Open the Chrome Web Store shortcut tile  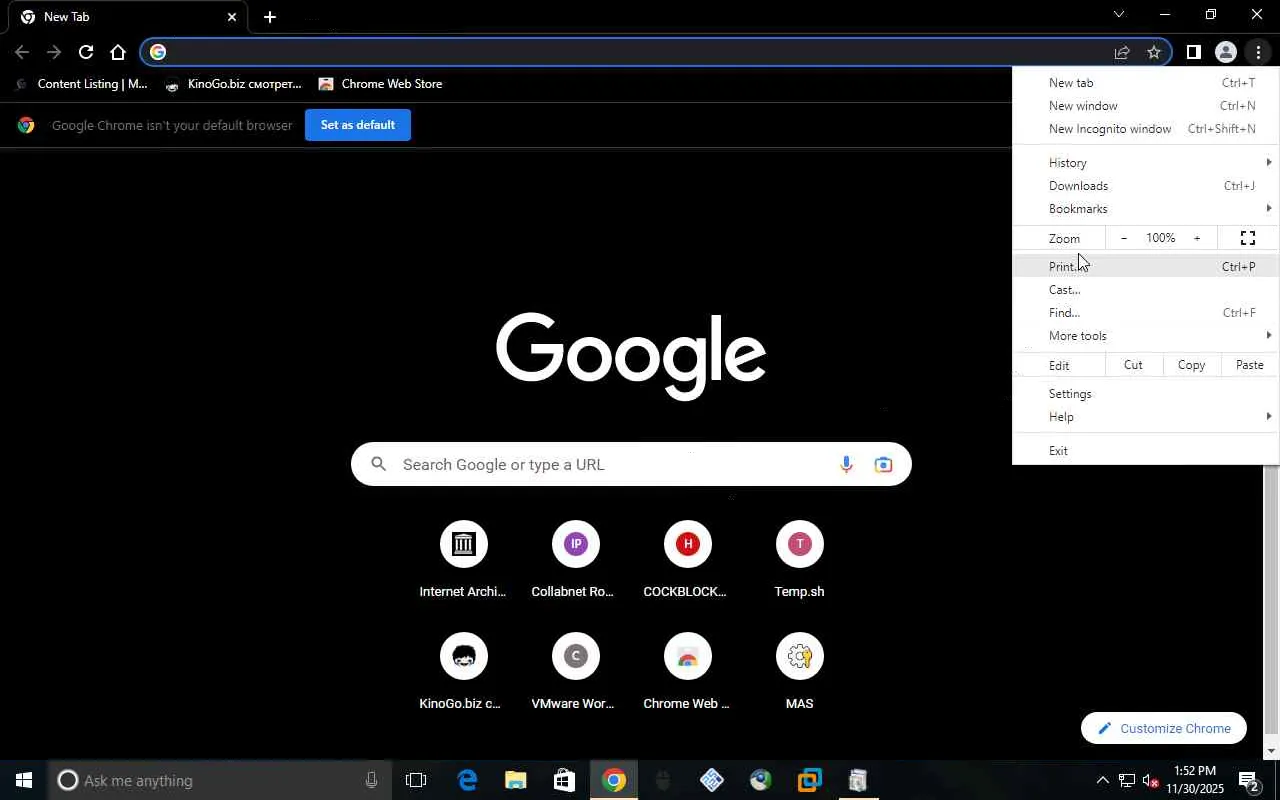tap(687, 670)
